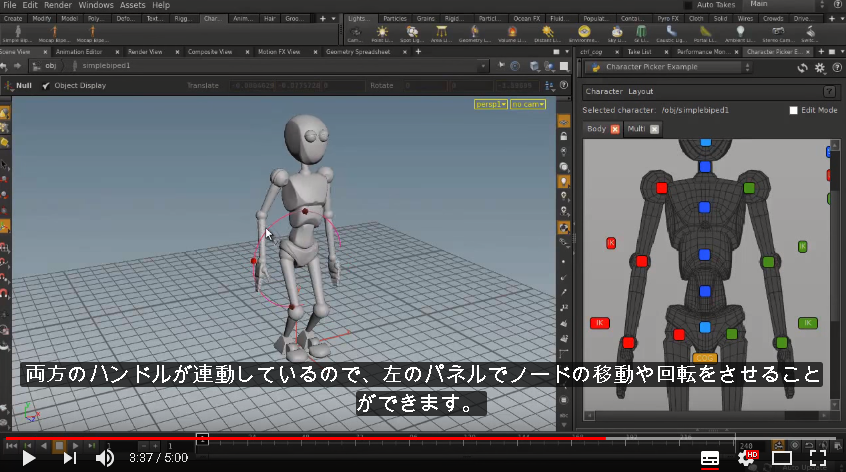Image resolution: width=846 pixels, height=472 pixels.
Task: Open left pane options arrow menu
Action: click(567, 52)
